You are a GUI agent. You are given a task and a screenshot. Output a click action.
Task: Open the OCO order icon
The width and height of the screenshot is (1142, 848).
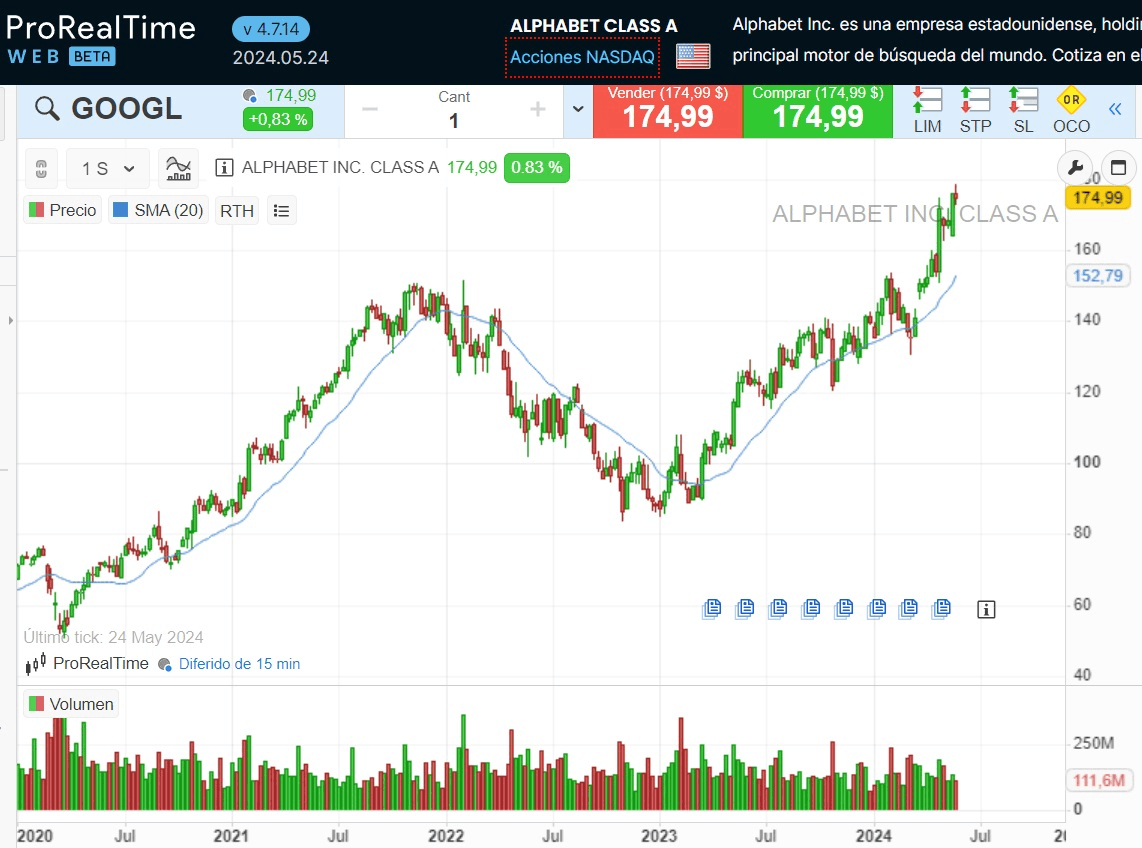pyautogui.click(x=1071, y=110)
